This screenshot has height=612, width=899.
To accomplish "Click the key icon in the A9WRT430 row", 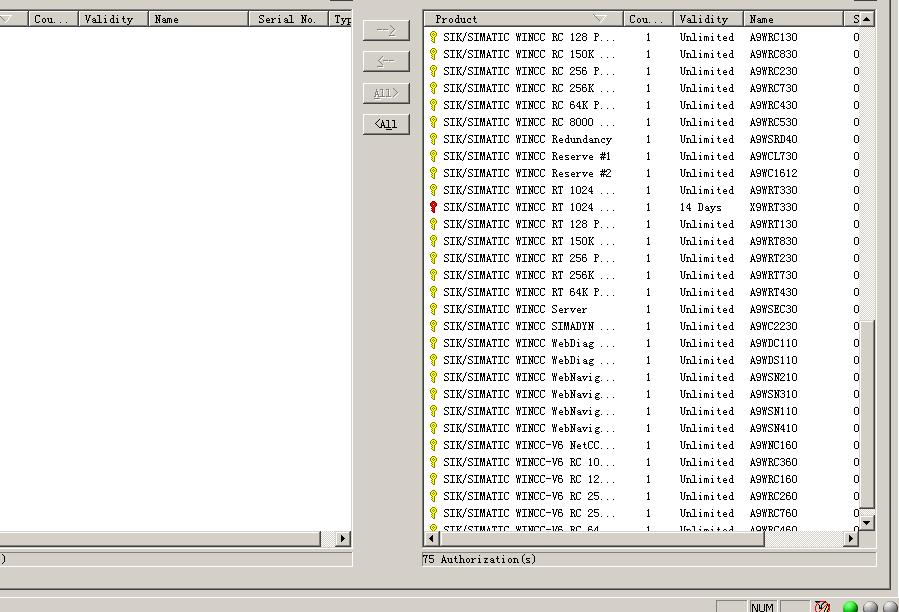I will [x=433, y=293].
